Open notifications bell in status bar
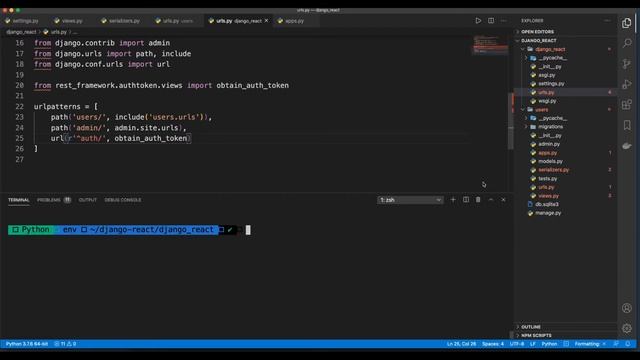Image resolution: width=640 pixels, height=360 pixels. (628, 344)
